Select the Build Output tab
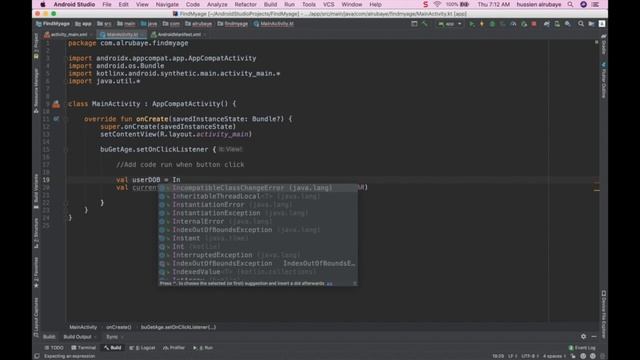 [80, 337]
